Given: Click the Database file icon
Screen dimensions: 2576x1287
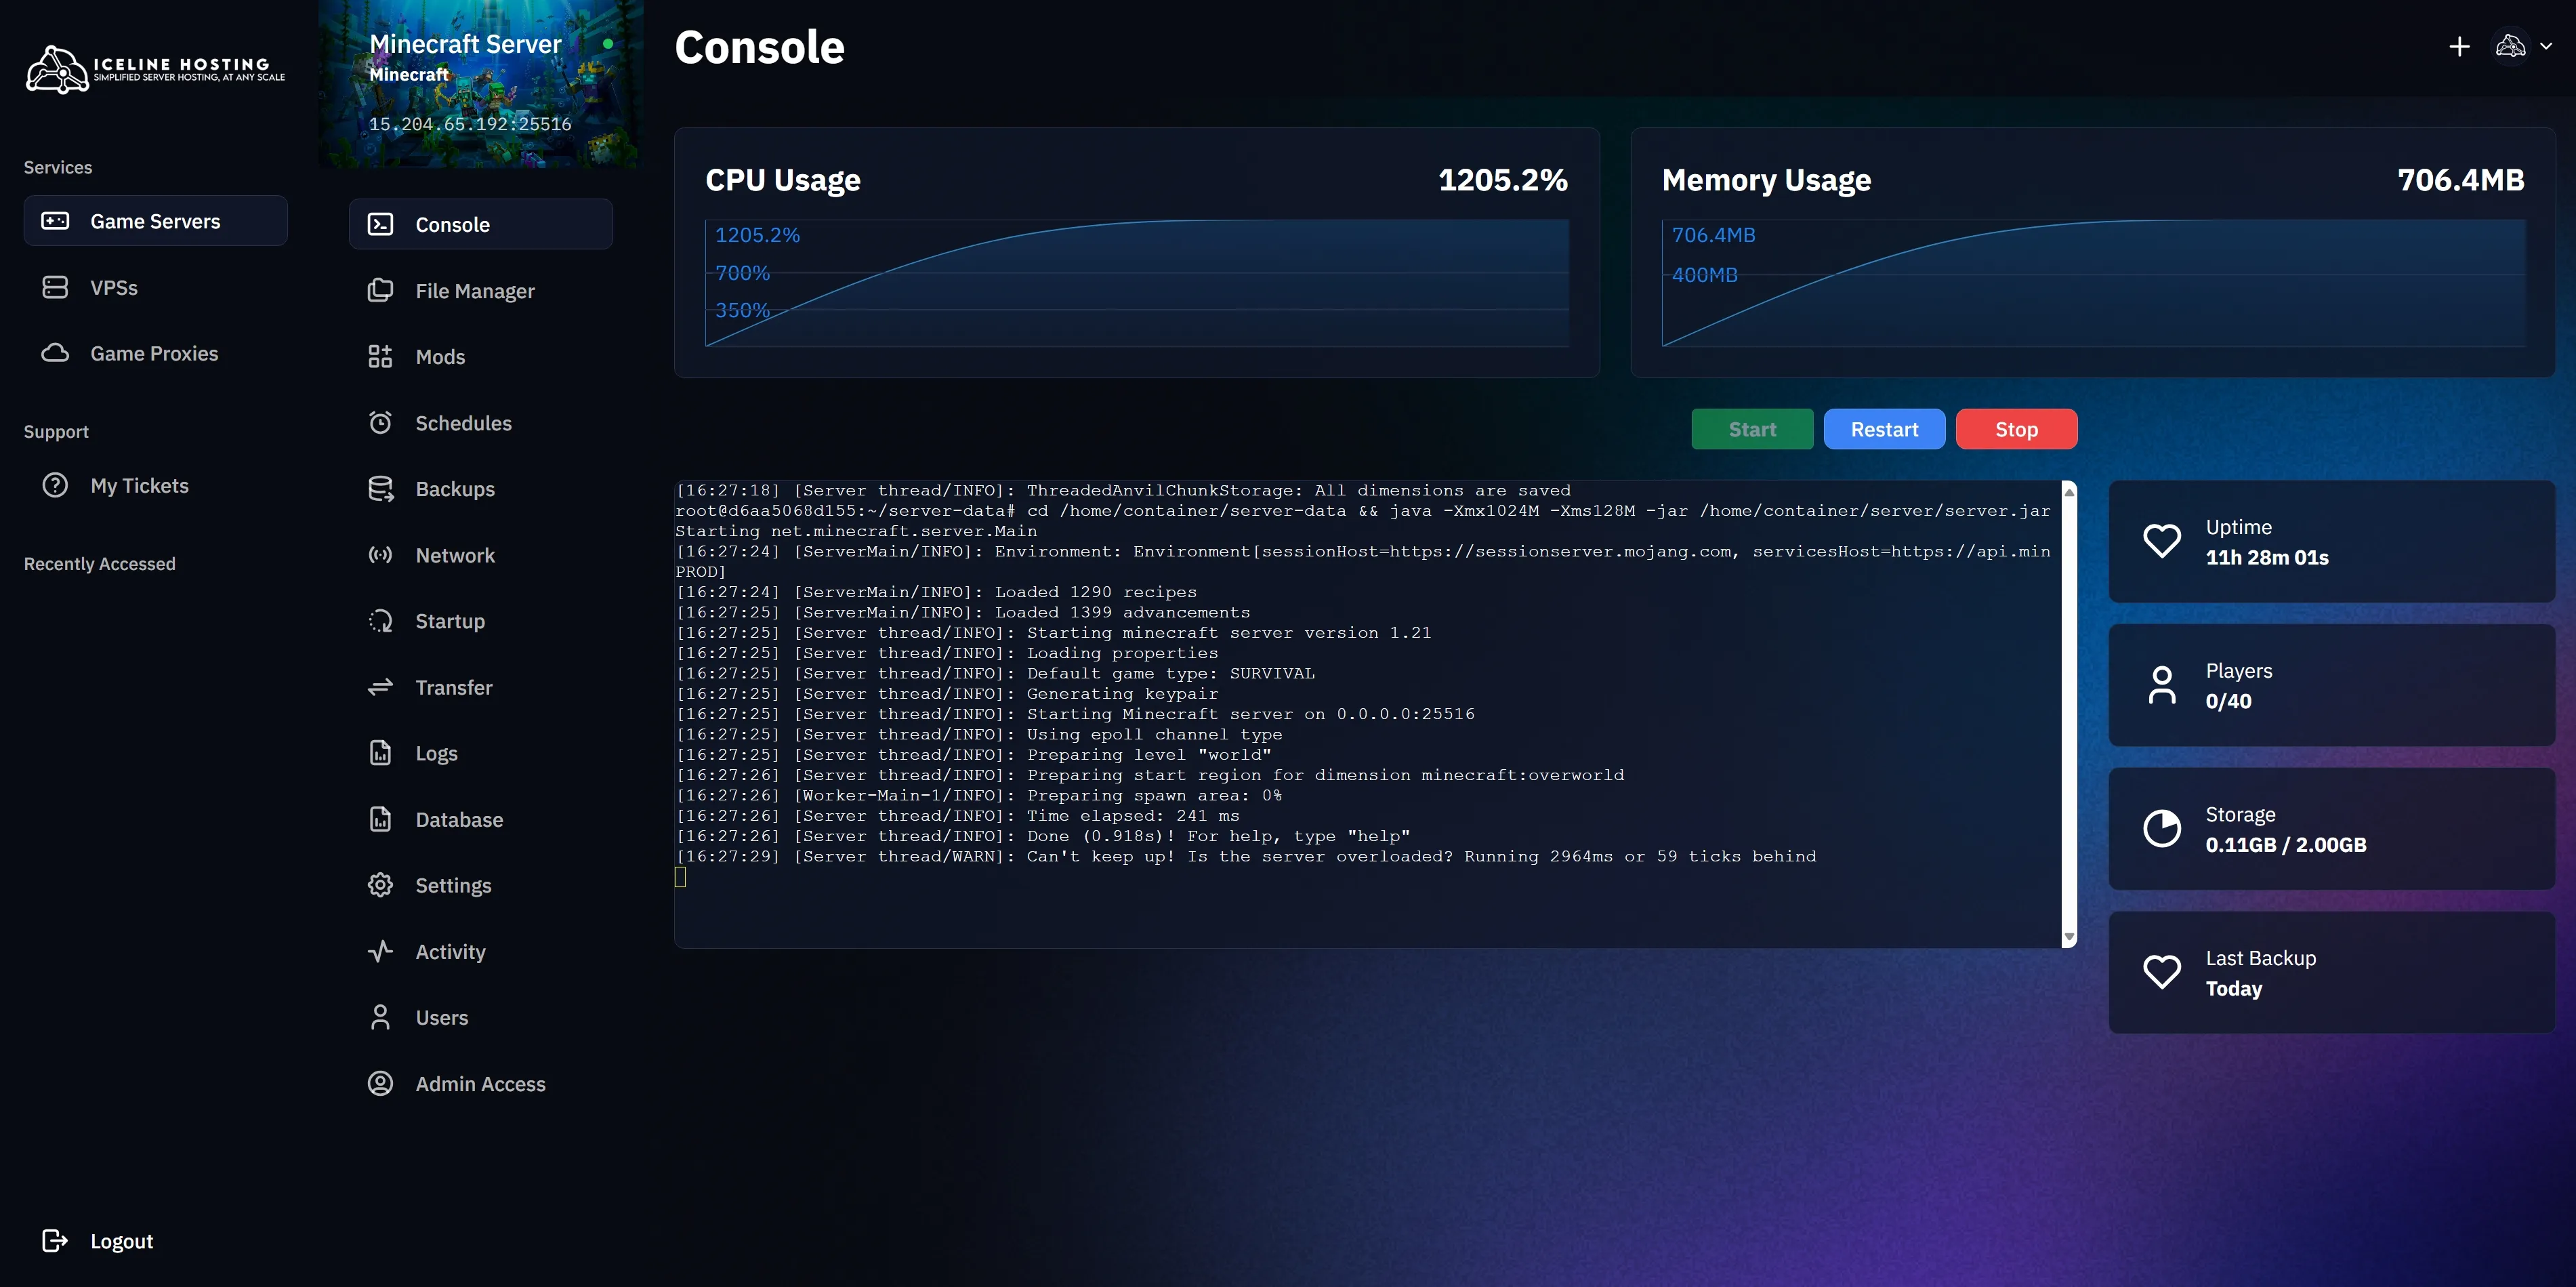Looking at the screenshot, I should (380, 819).
